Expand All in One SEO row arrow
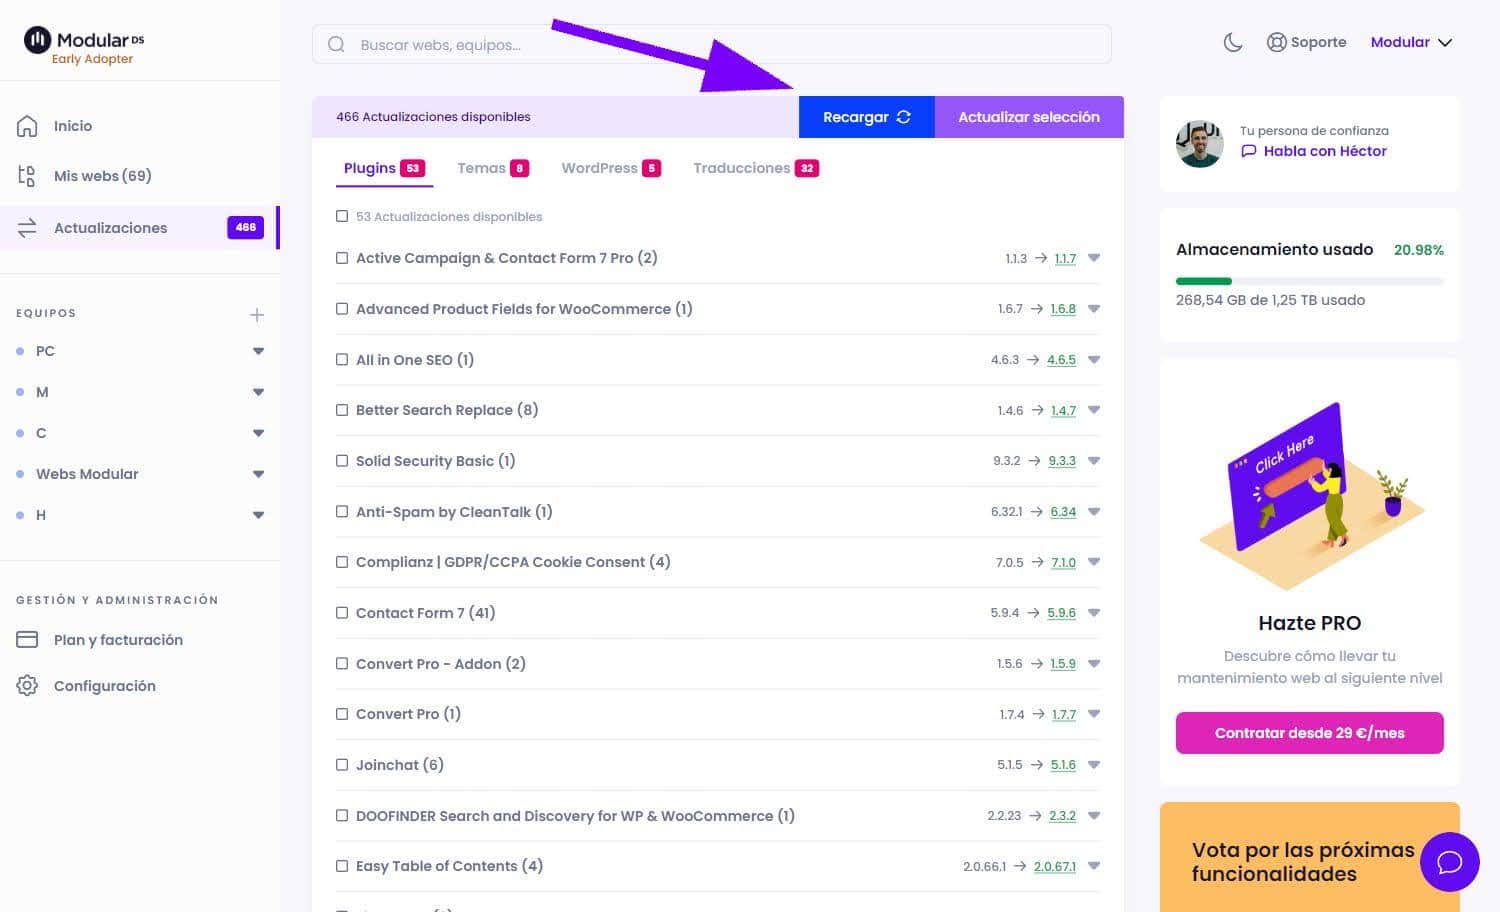Screen dimensions: 1500x912 click(1094, 360)
